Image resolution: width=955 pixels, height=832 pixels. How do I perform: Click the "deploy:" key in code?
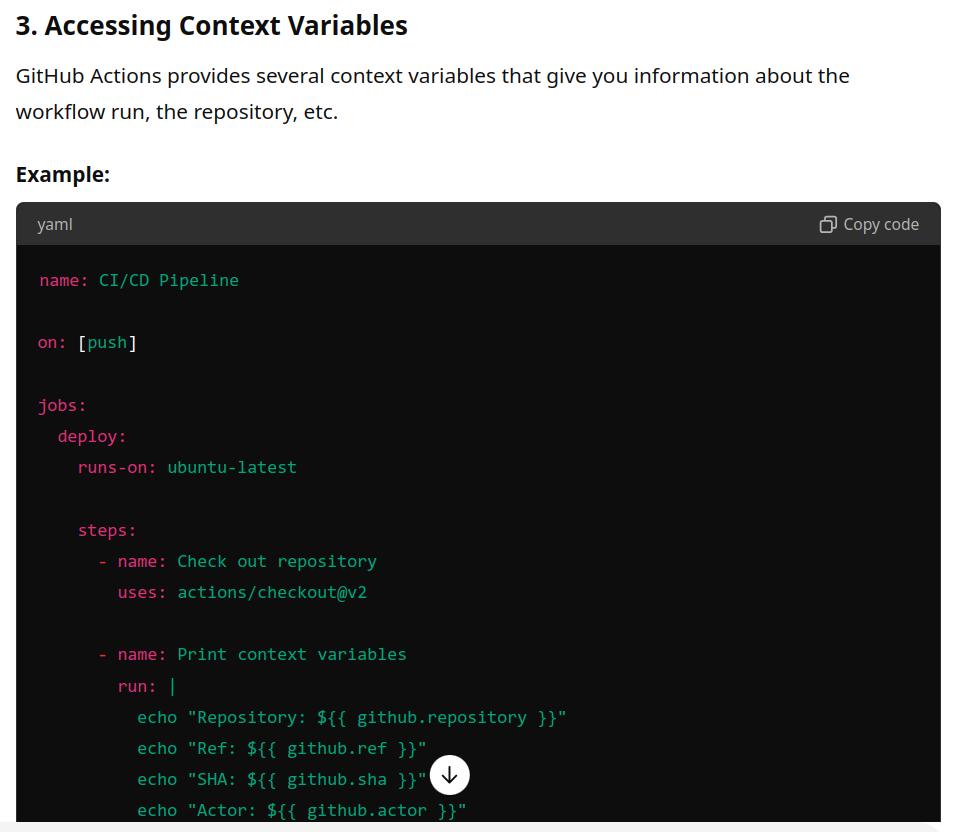(92, 436)
